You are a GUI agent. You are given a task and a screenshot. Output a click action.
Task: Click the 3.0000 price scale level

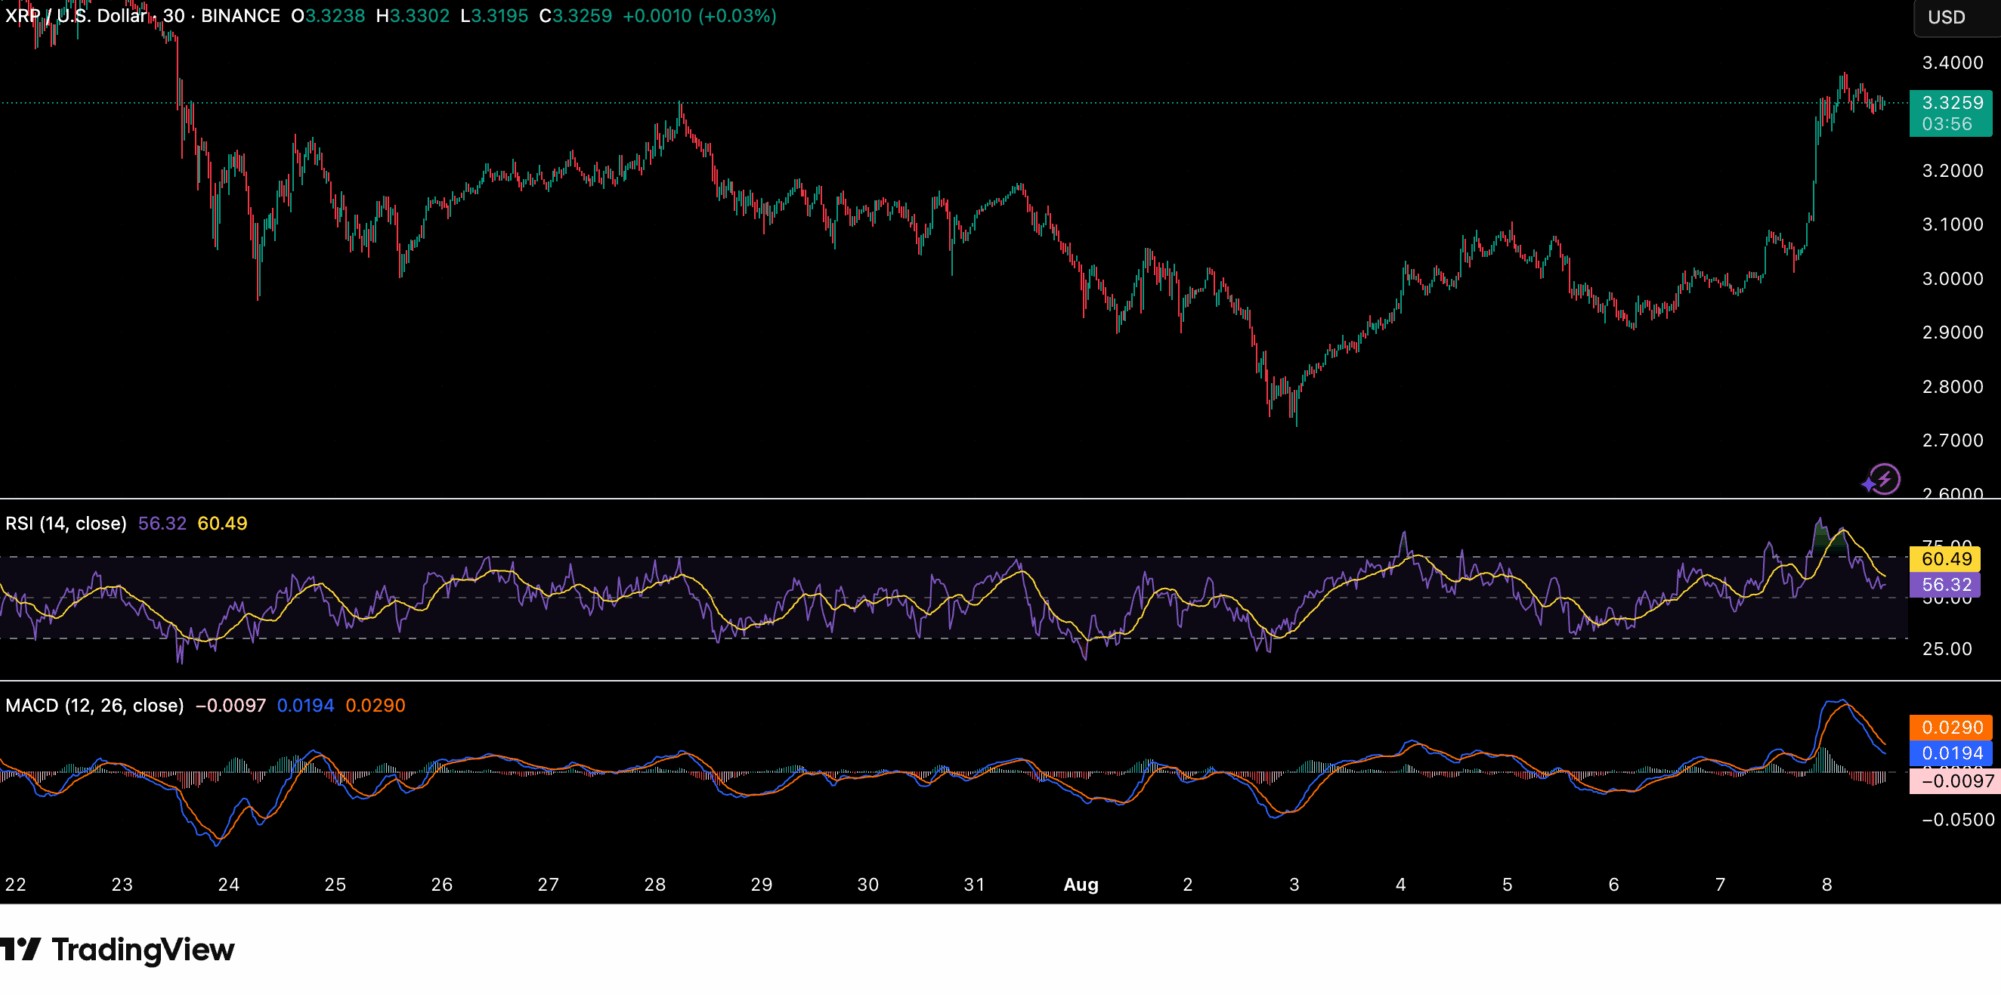(x=1952, y=279)
